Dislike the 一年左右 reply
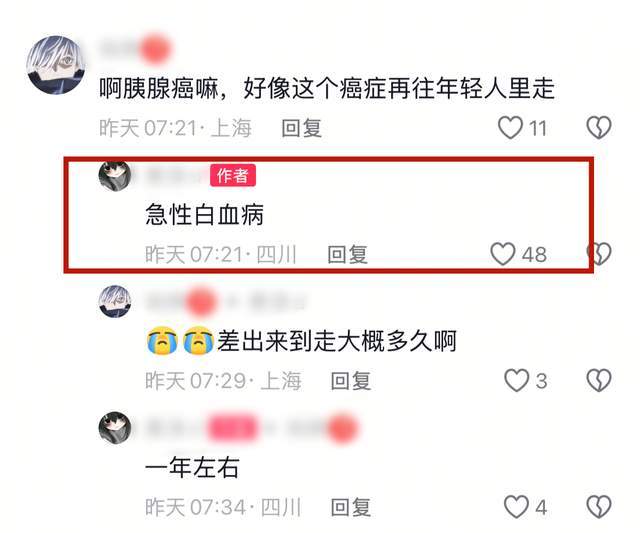 599,507
